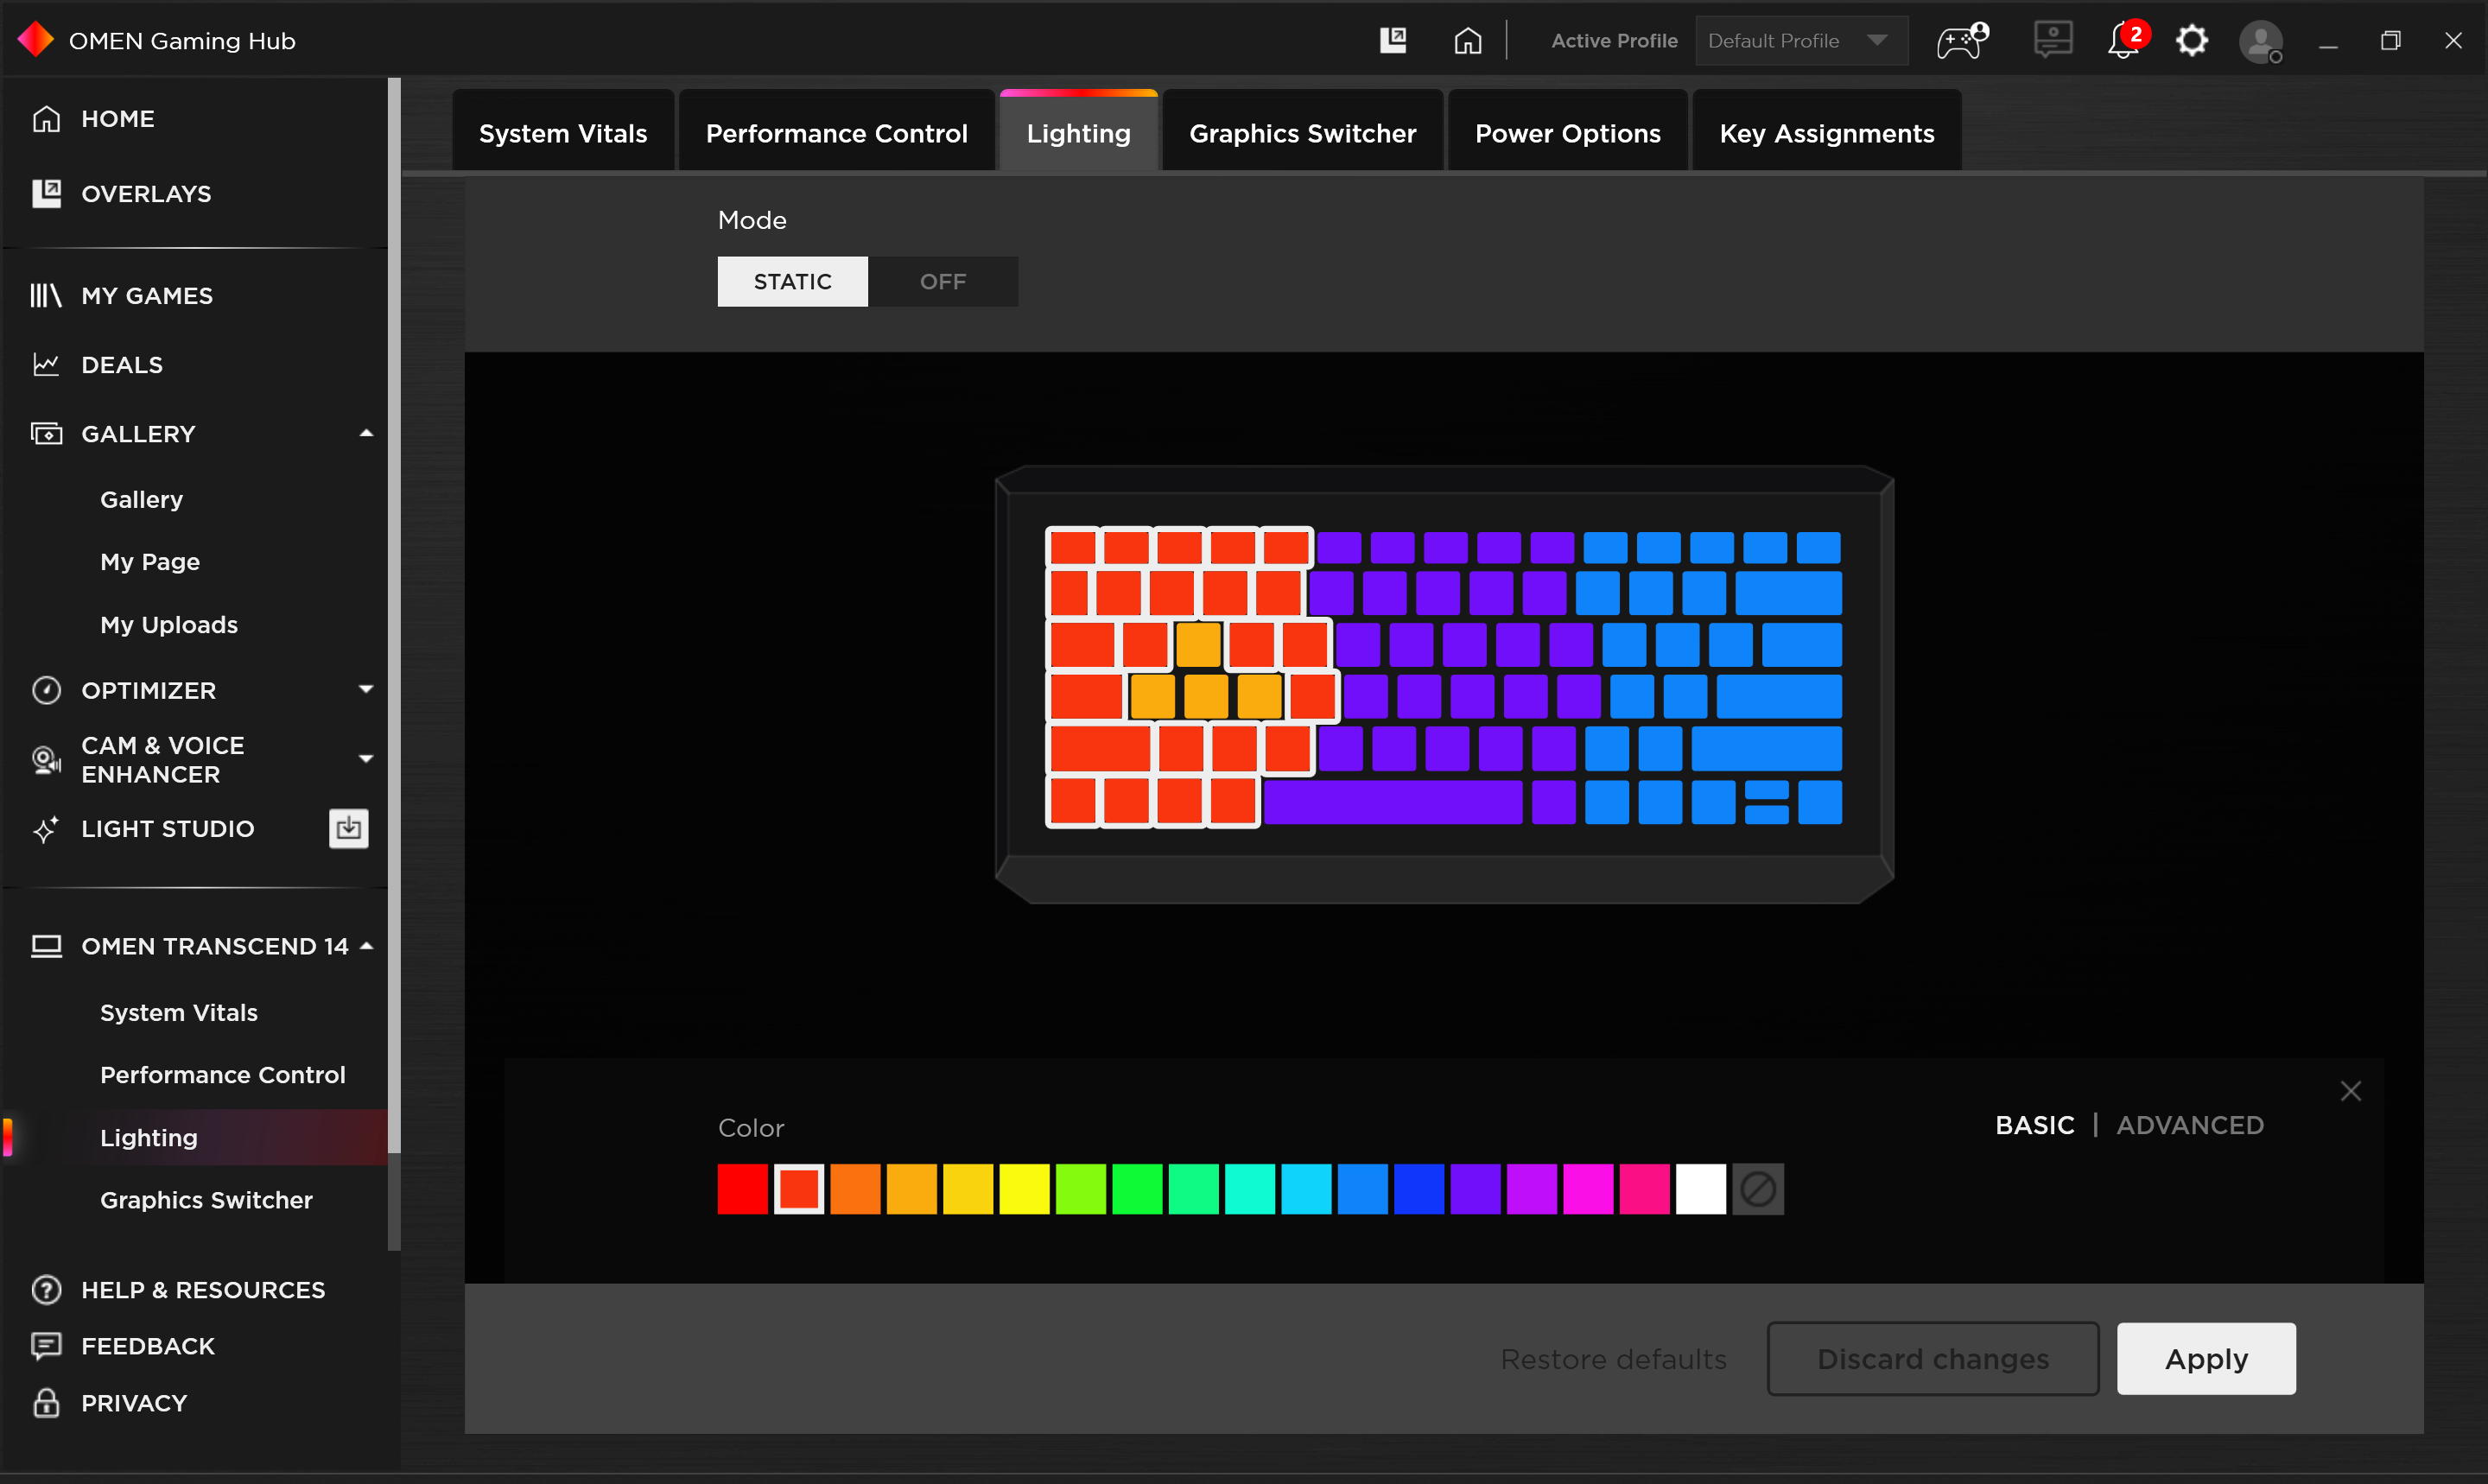Click the Apply button
The width and height of the screenshot is (2488, 1484).
click(2205, 1358)
